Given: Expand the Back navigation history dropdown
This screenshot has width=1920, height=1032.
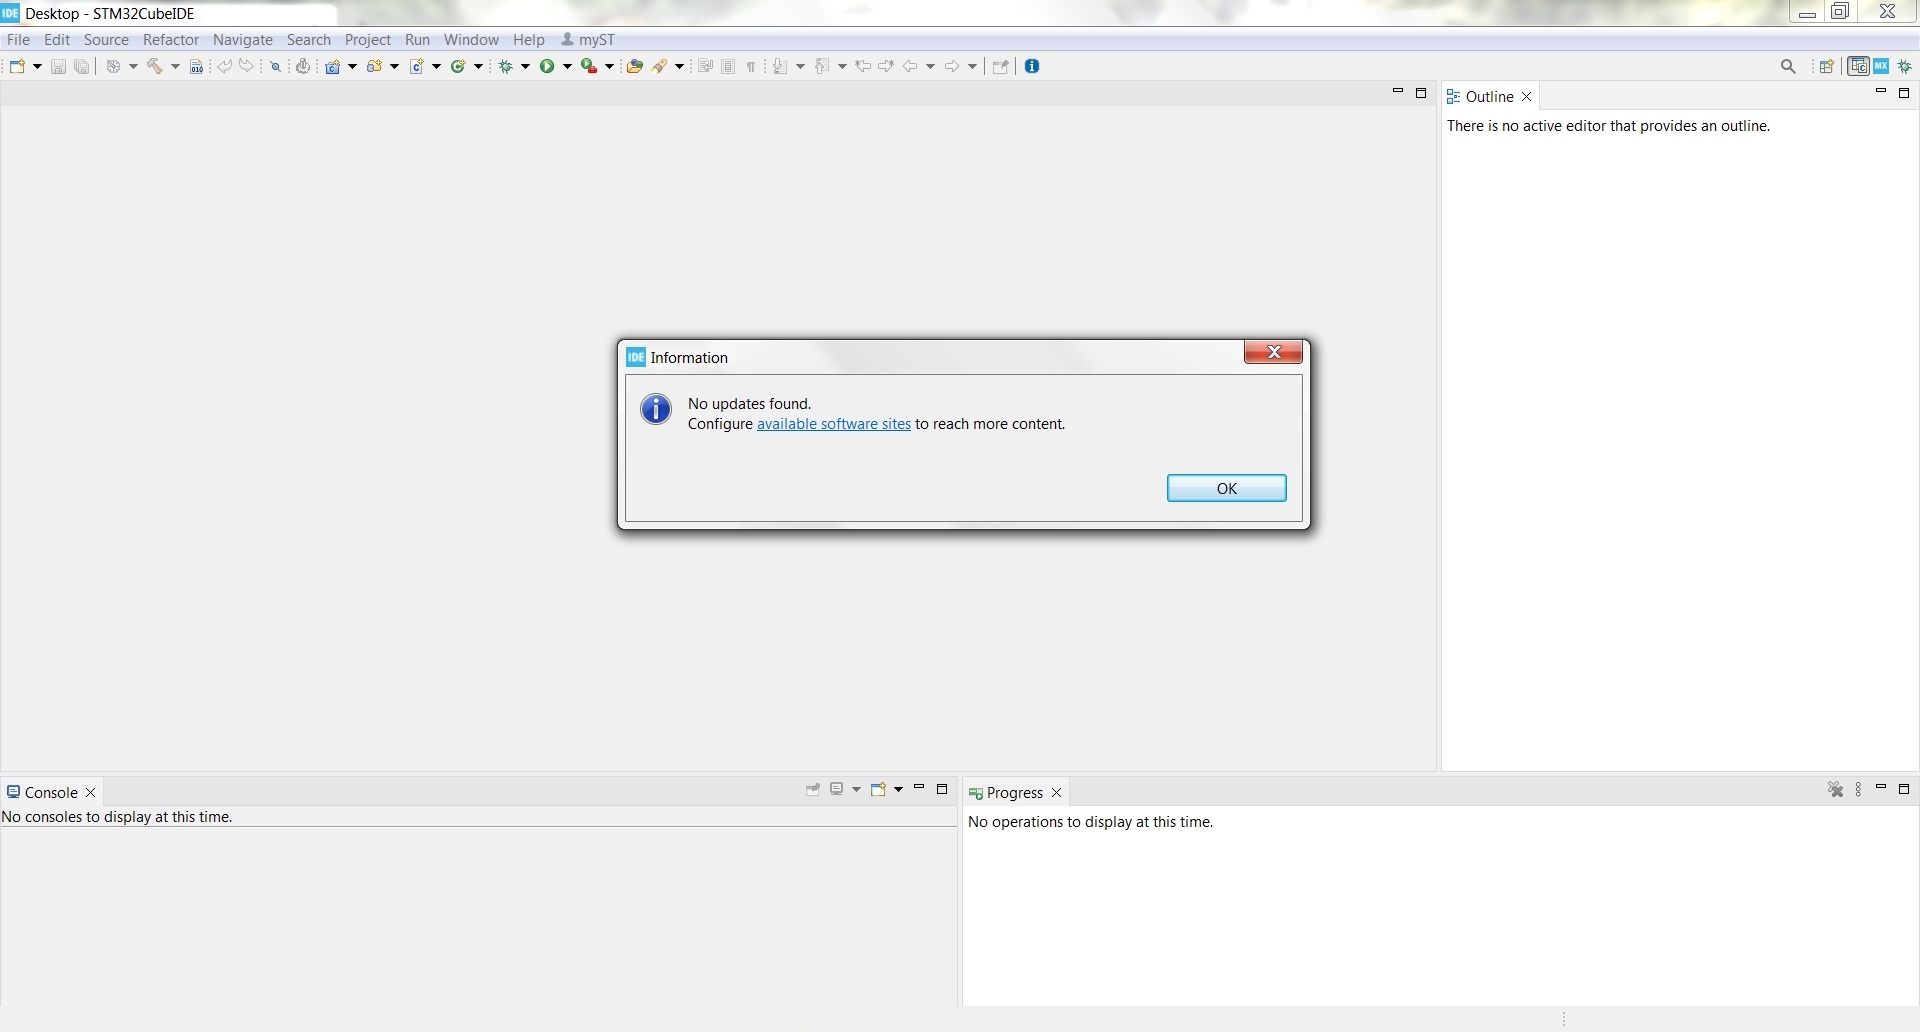Looking at the screenshot, I should click(x=930, y=66).
